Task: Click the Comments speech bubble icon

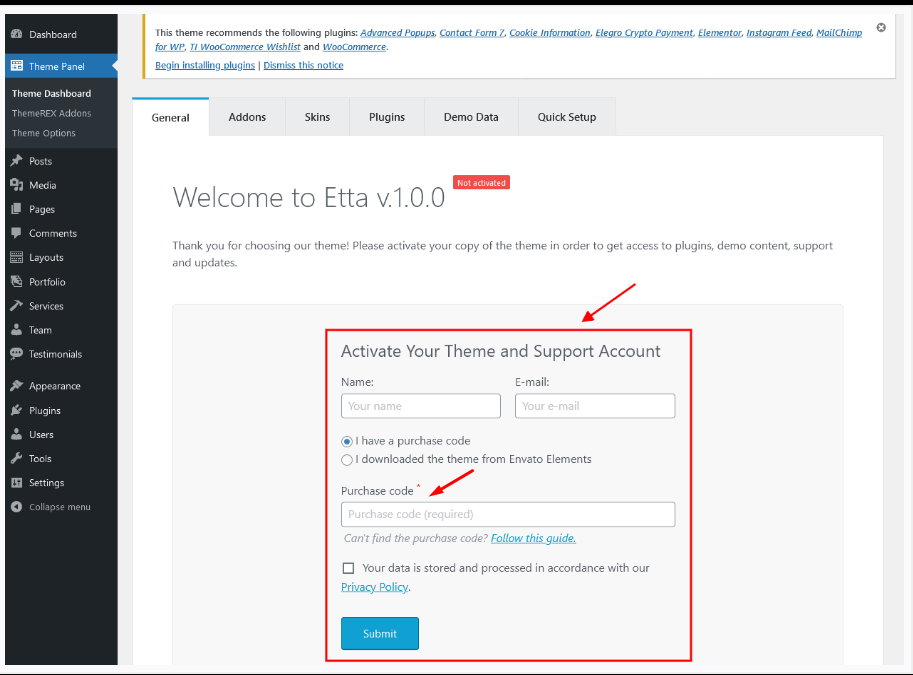Action: tap(16, 233)
